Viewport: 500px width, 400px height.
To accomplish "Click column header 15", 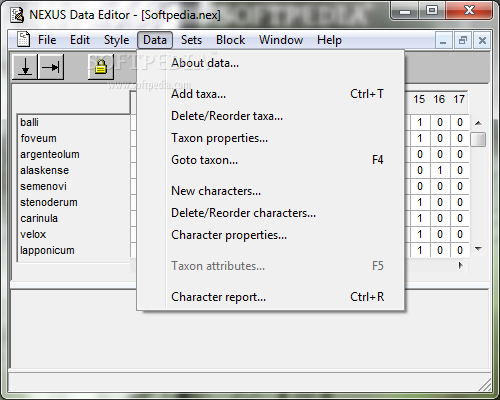I will [419, 99].
